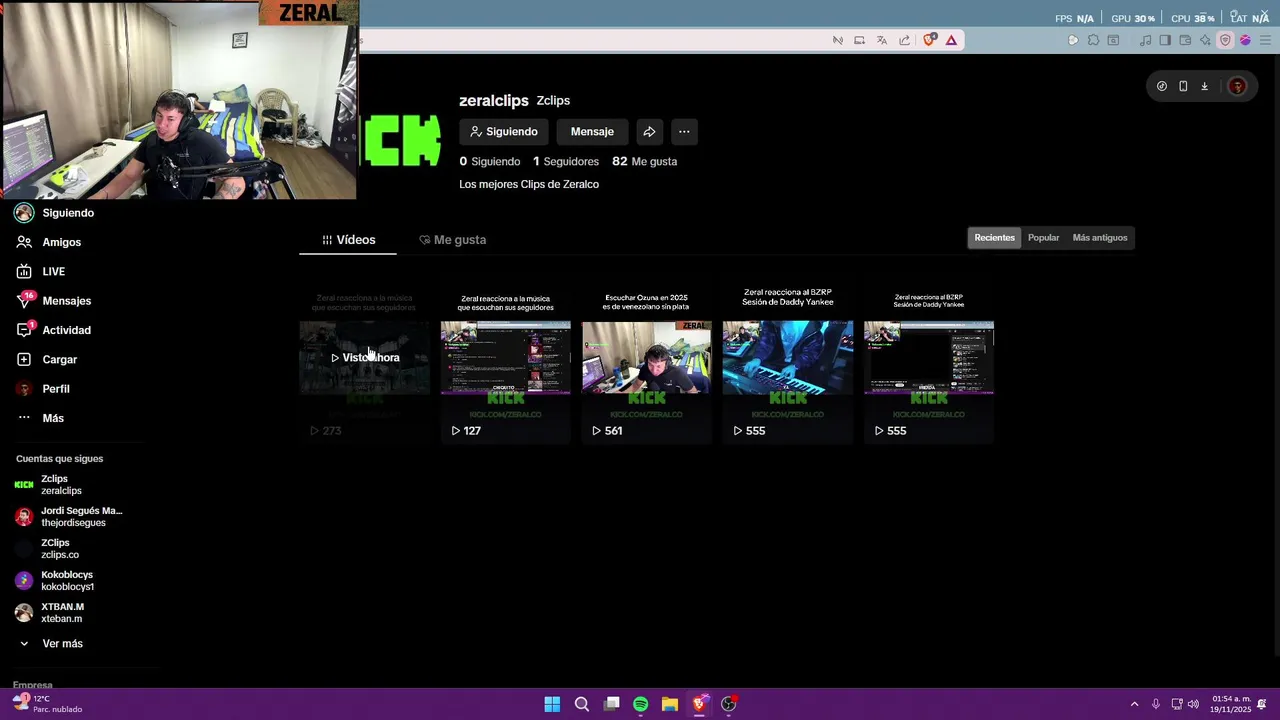
Task: Open the profile avatar menu in the floating top-right bar
Action: click(x=1238, y=87)
